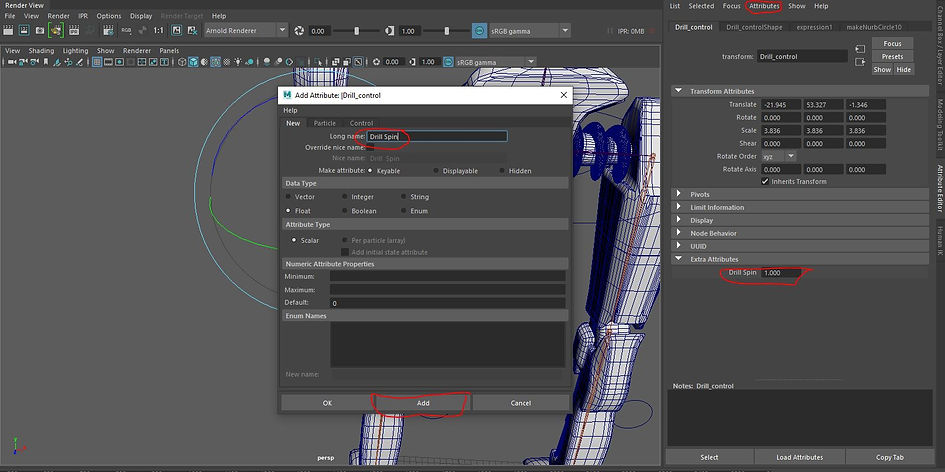The width and height of the screenshot is (945, 472).
Task: Click the redo previous render icon
Action: tap(8, 30)
